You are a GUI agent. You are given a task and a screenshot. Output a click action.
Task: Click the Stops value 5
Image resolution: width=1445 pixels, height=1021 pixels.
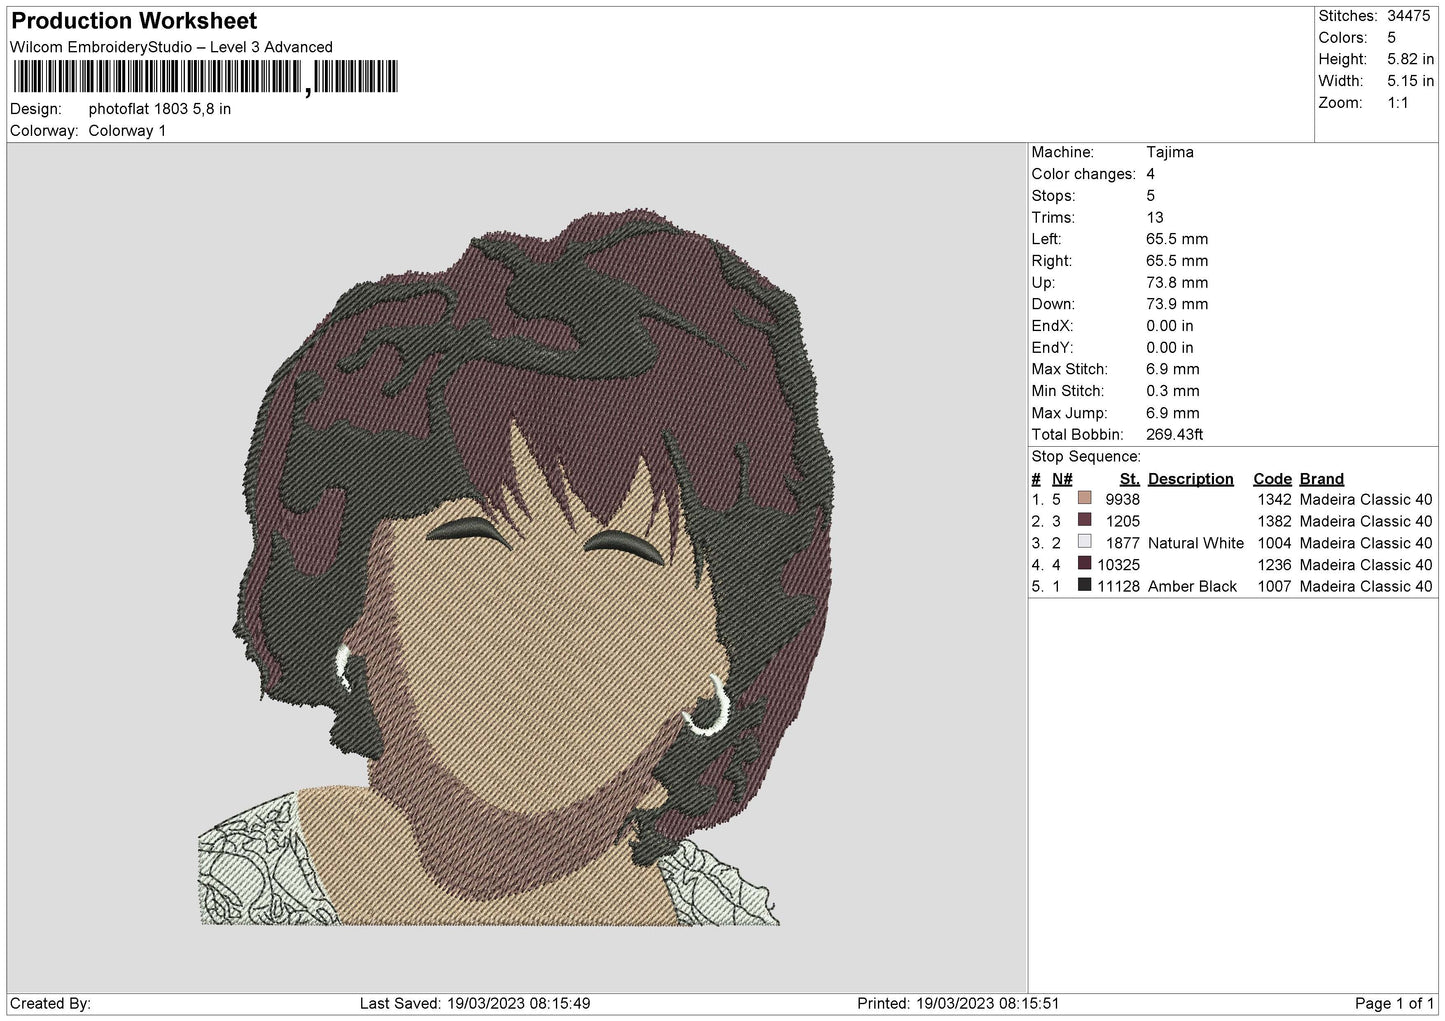pyautogui.click(x=1151, y=196)
